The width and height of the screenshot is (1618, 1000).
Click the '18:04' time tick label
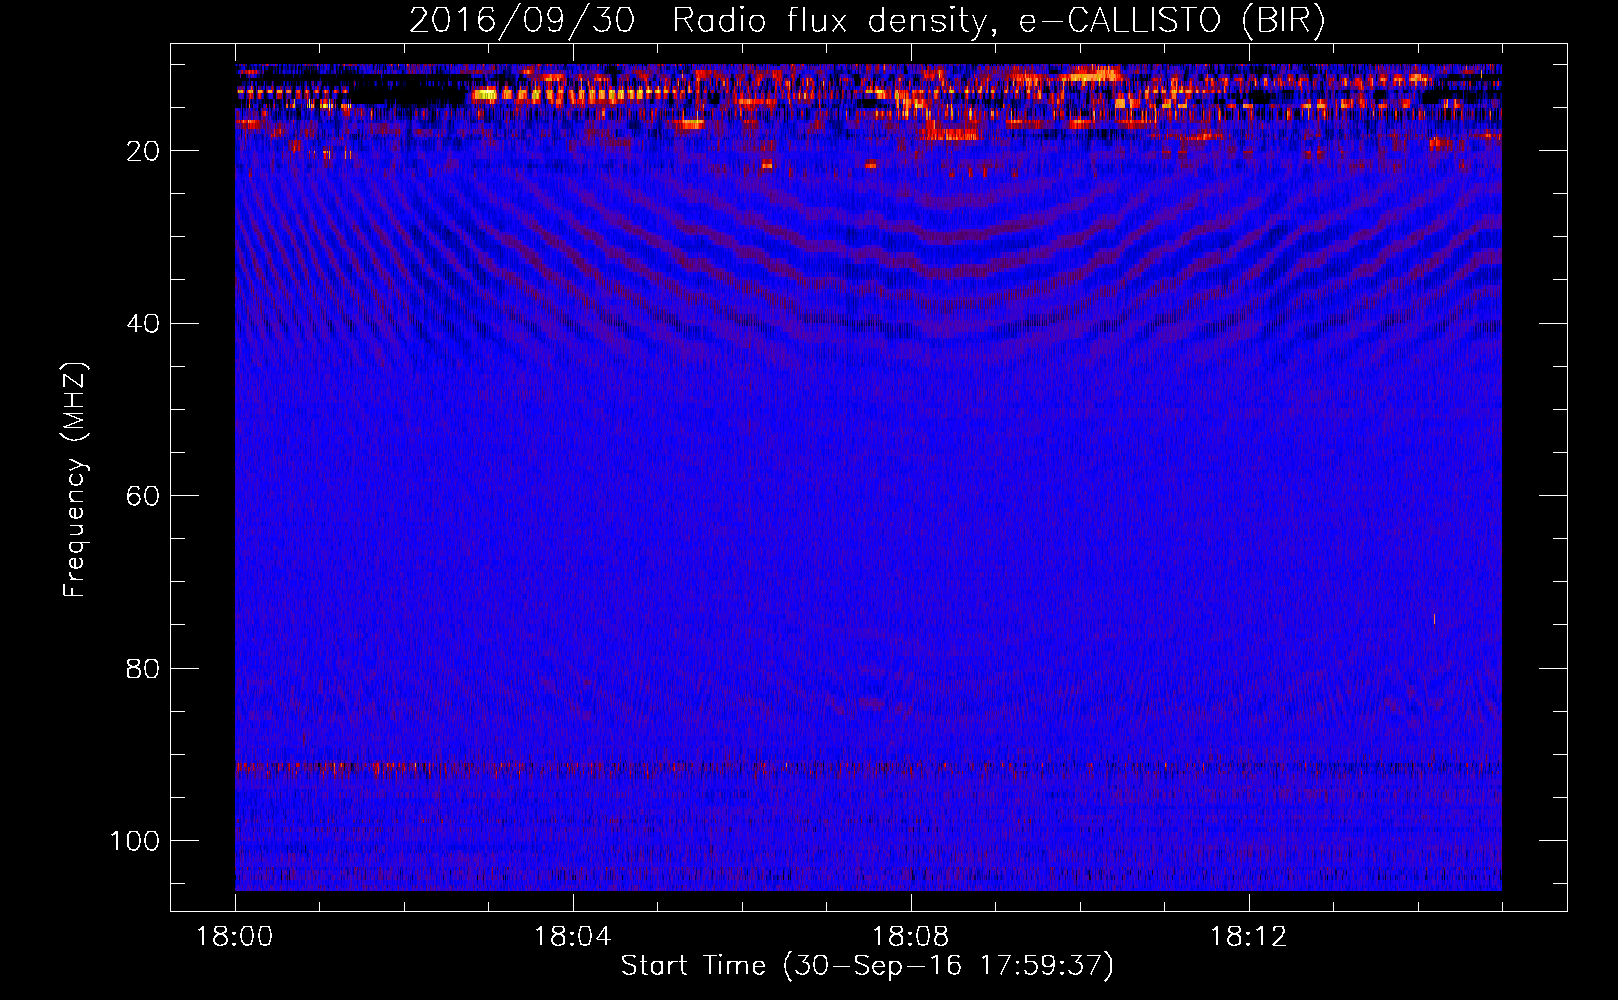[x=572, y=937]
